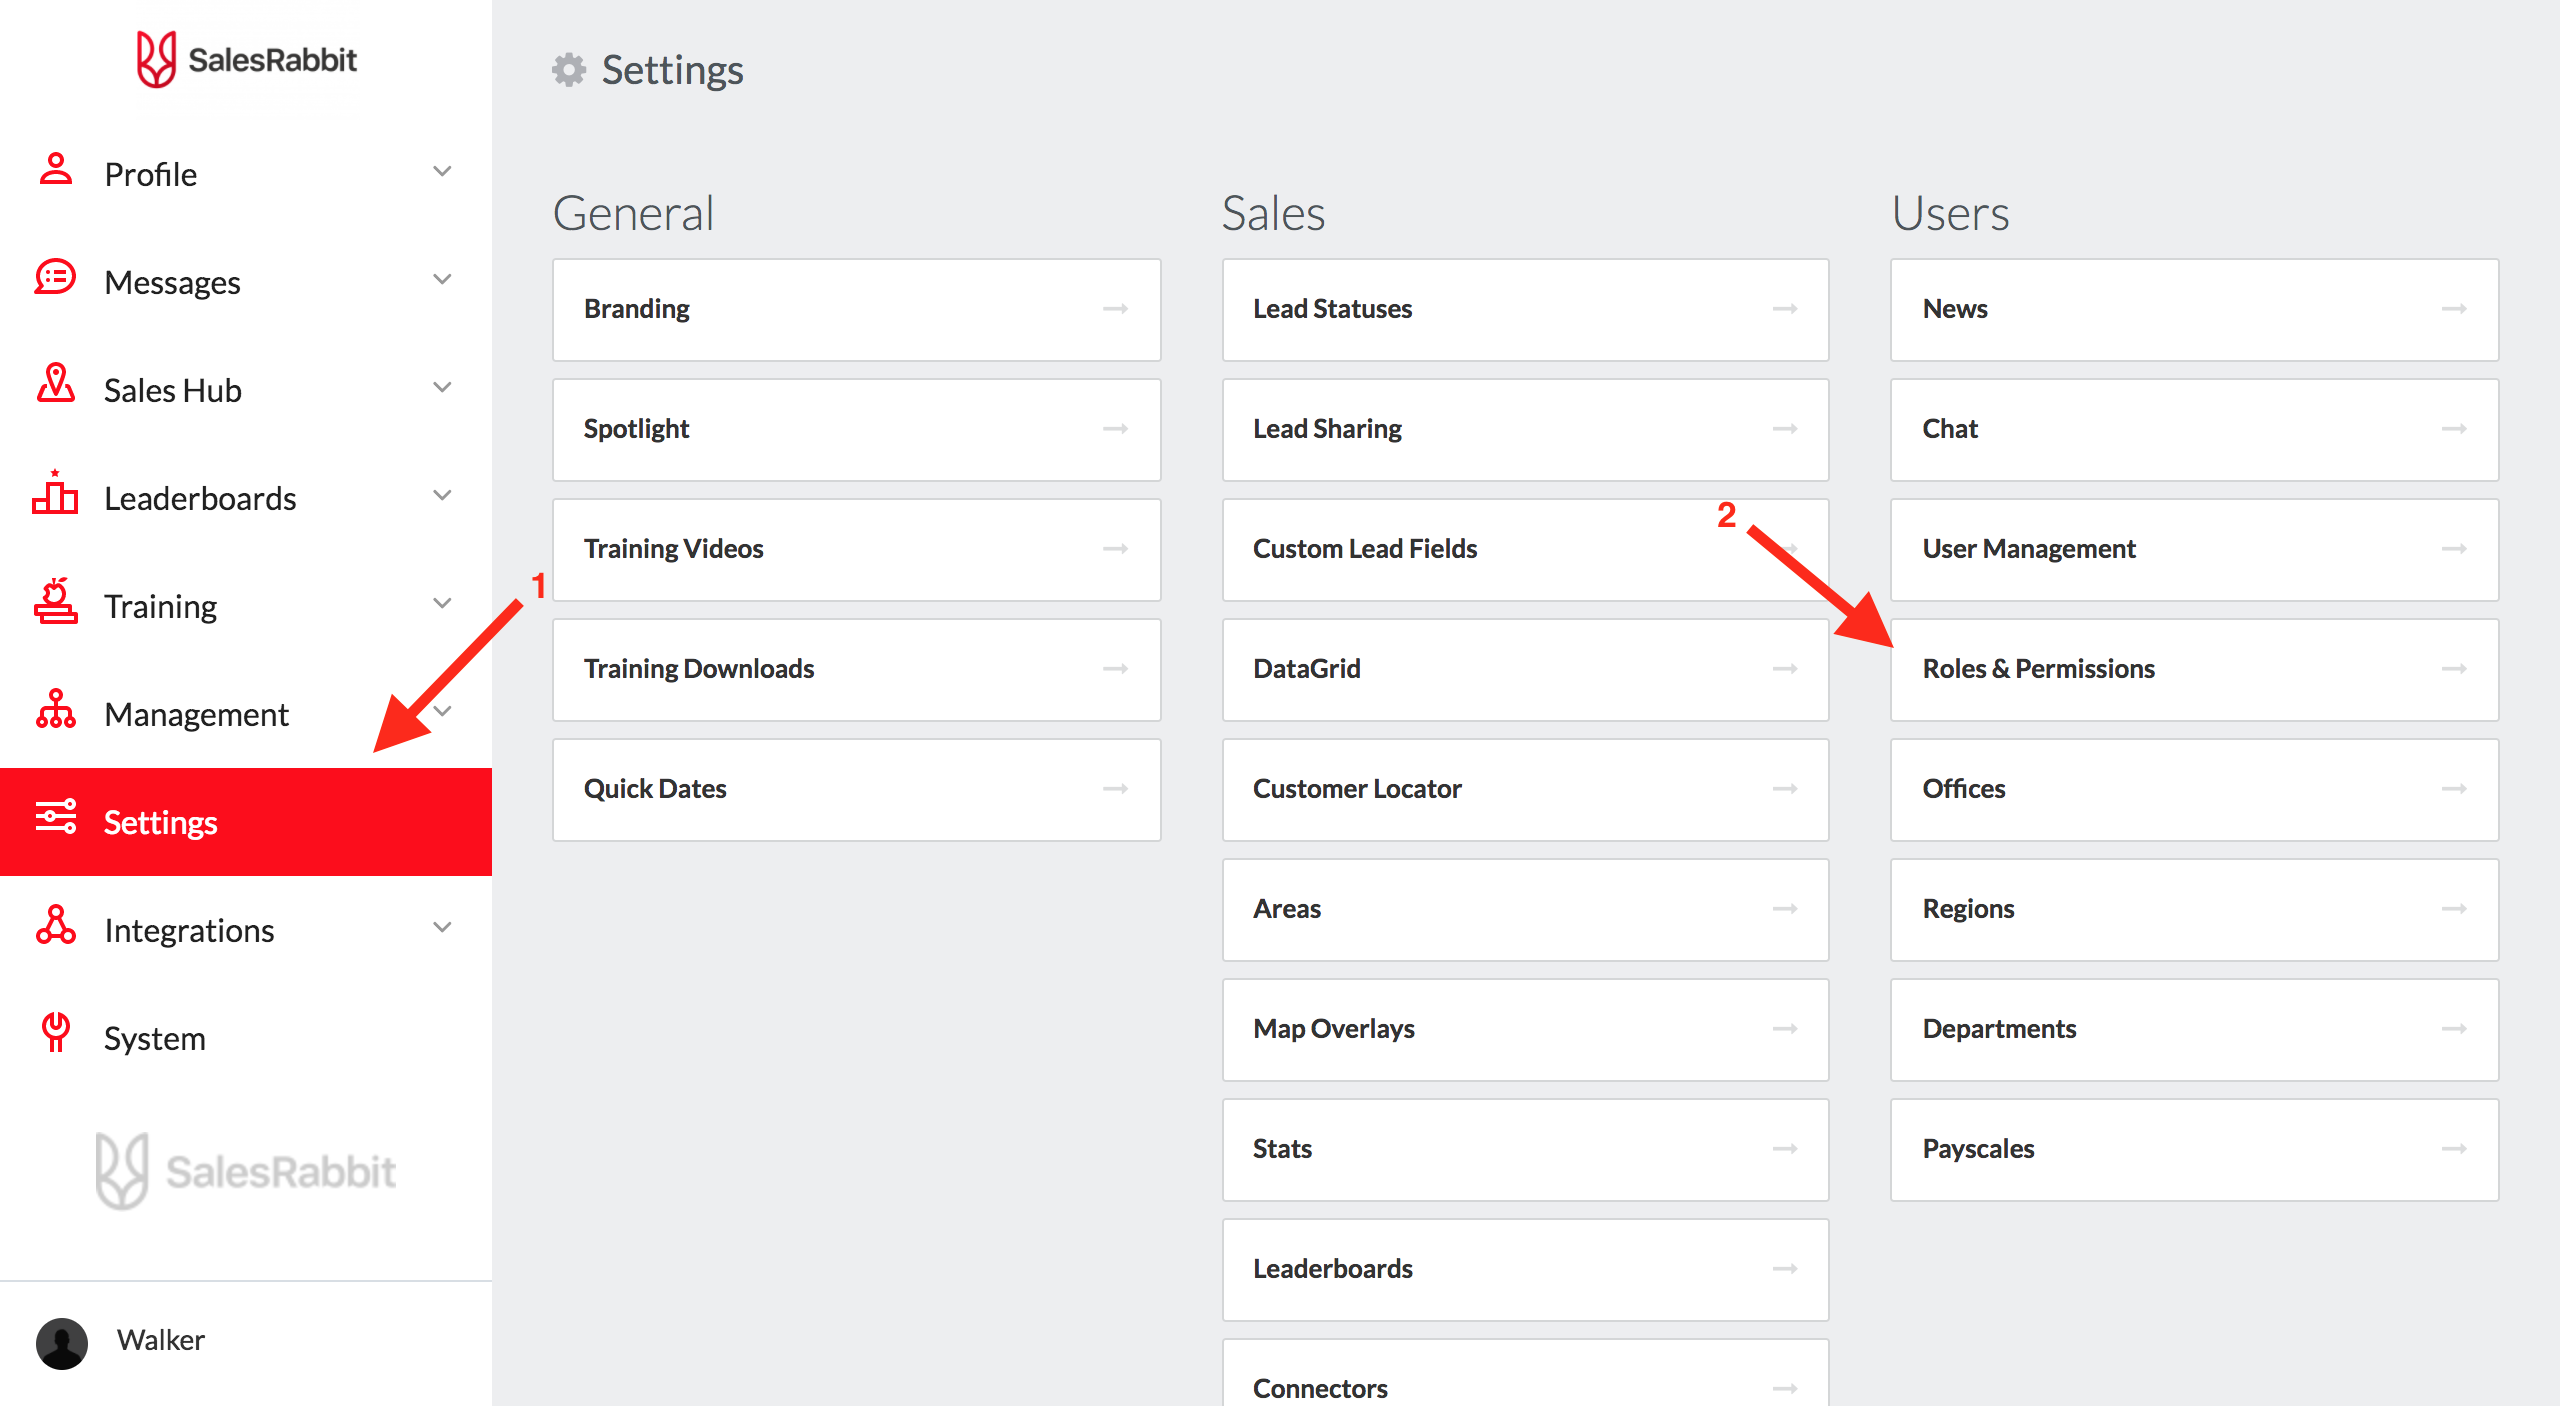Click the arrow on News card
Image resolution: width=2560 pixels, height=1406 pixels.
pos(2454,309)
